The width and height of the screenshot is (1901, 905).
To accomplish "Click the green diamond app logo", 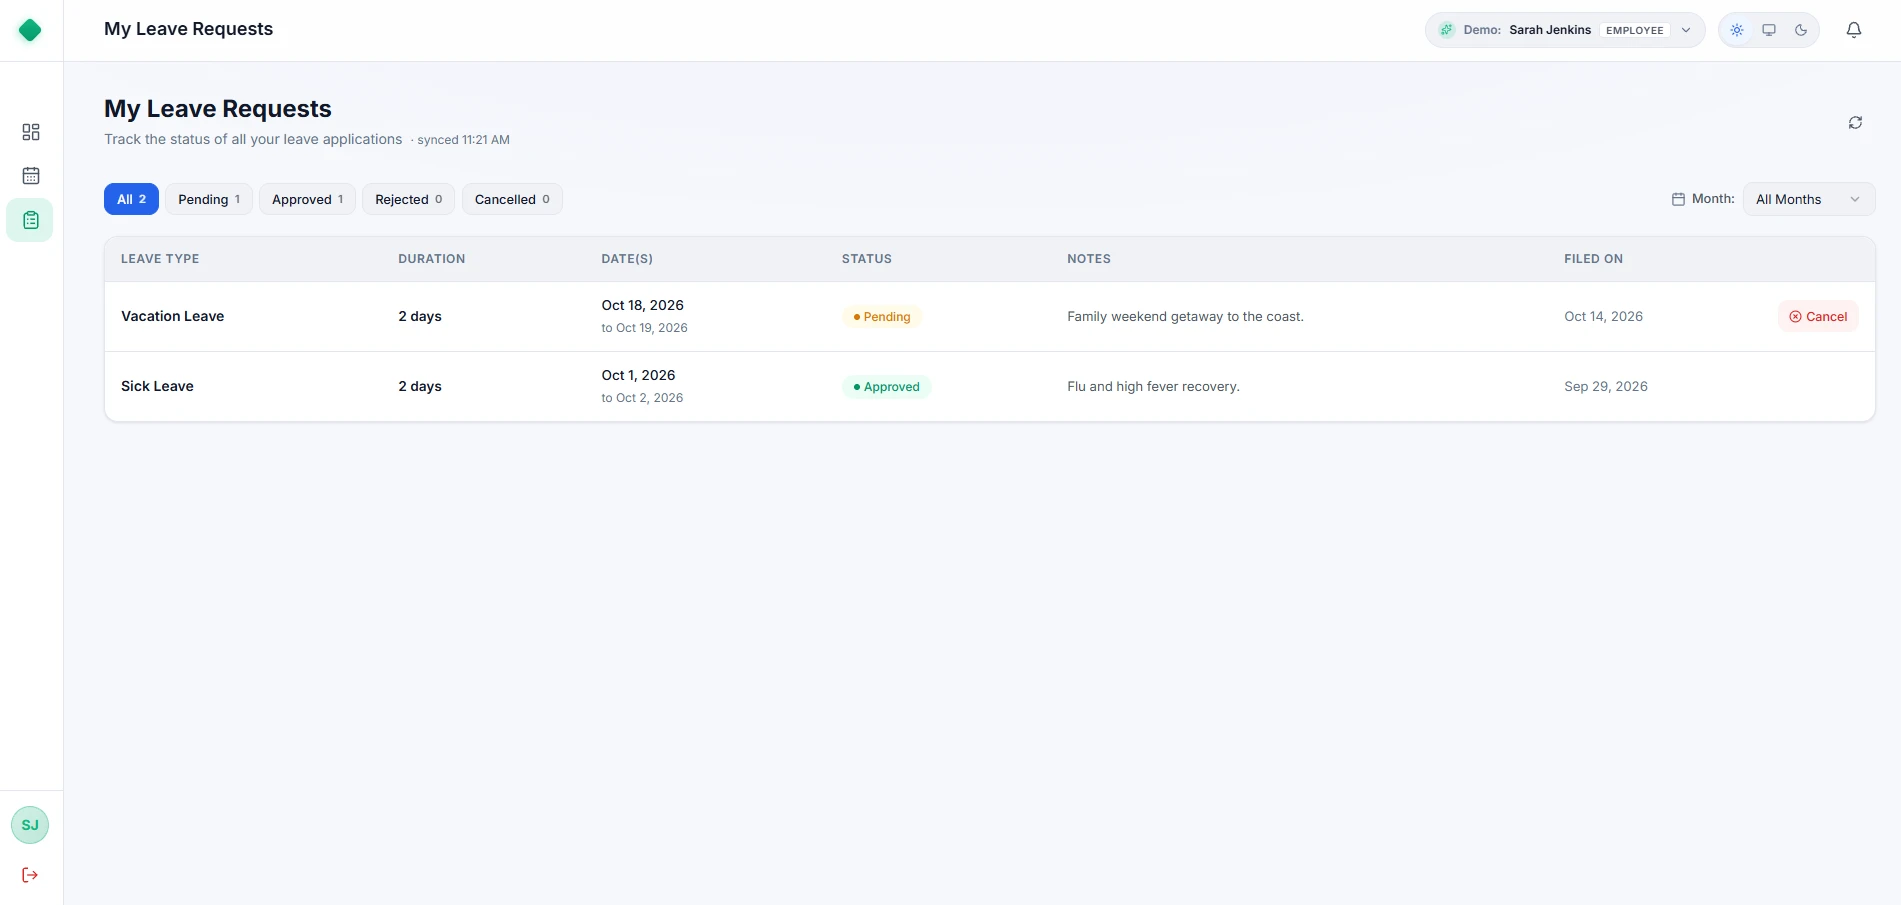I will (30, 30).
